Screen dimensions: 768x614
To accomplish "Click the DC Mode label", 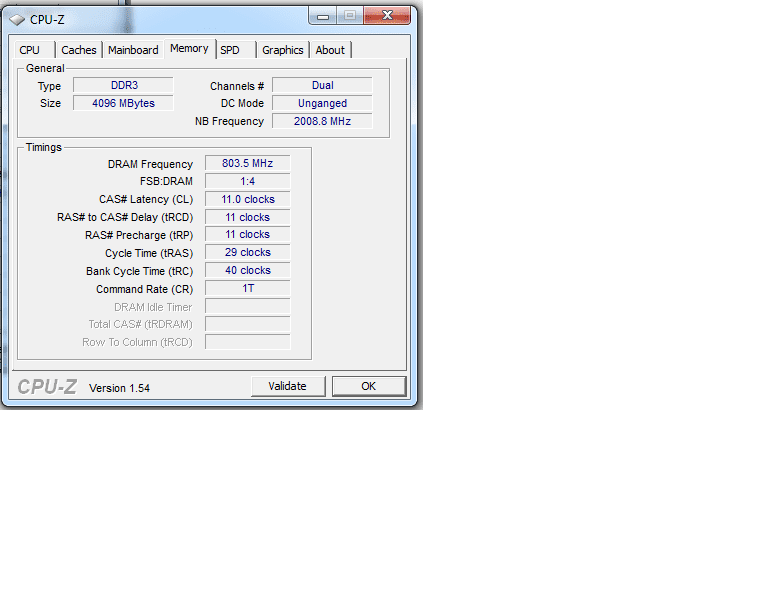I will pyautogui.click(x=242, y=103).
